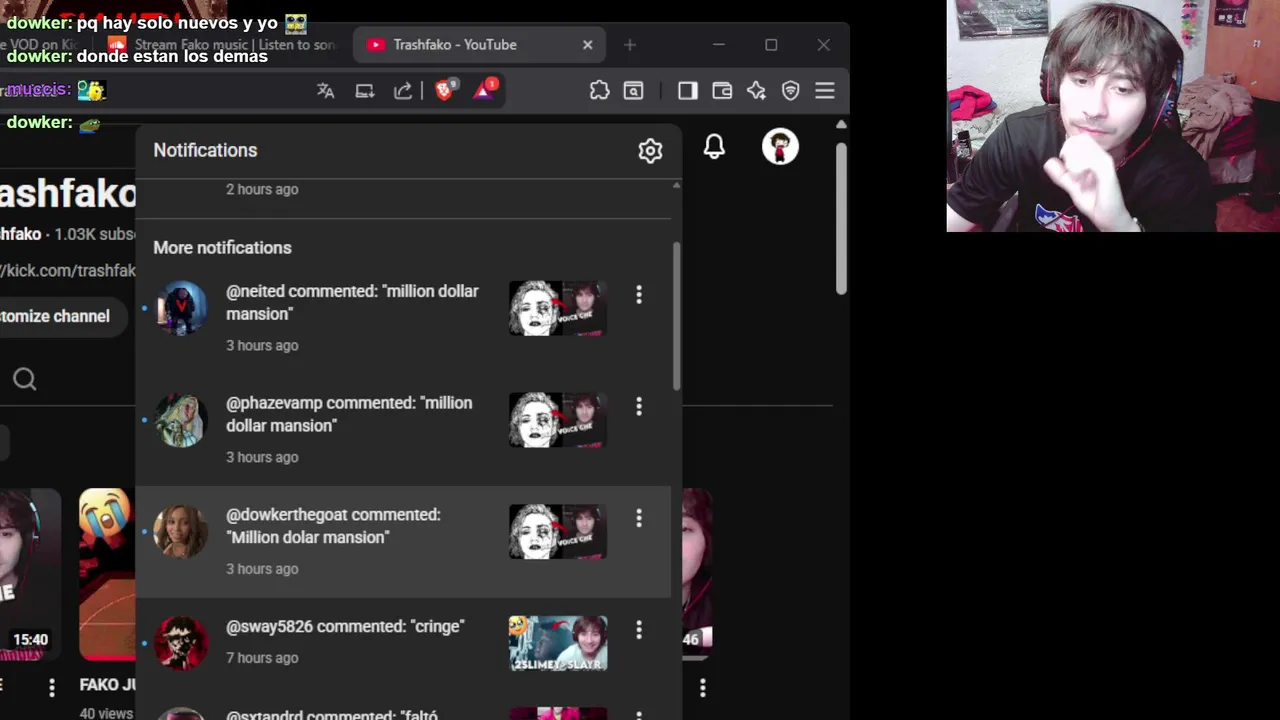Screen dimensions: 1280x720
Task: Click the tab search window icon in toolbar
Action: point(633,91)
